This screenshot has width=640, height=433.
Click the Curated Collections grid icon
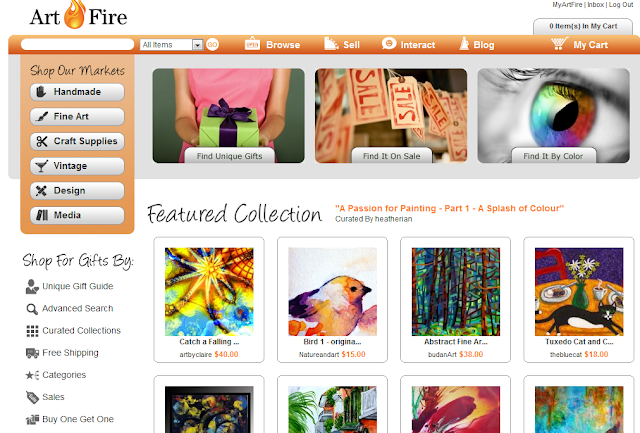(32, 331)
